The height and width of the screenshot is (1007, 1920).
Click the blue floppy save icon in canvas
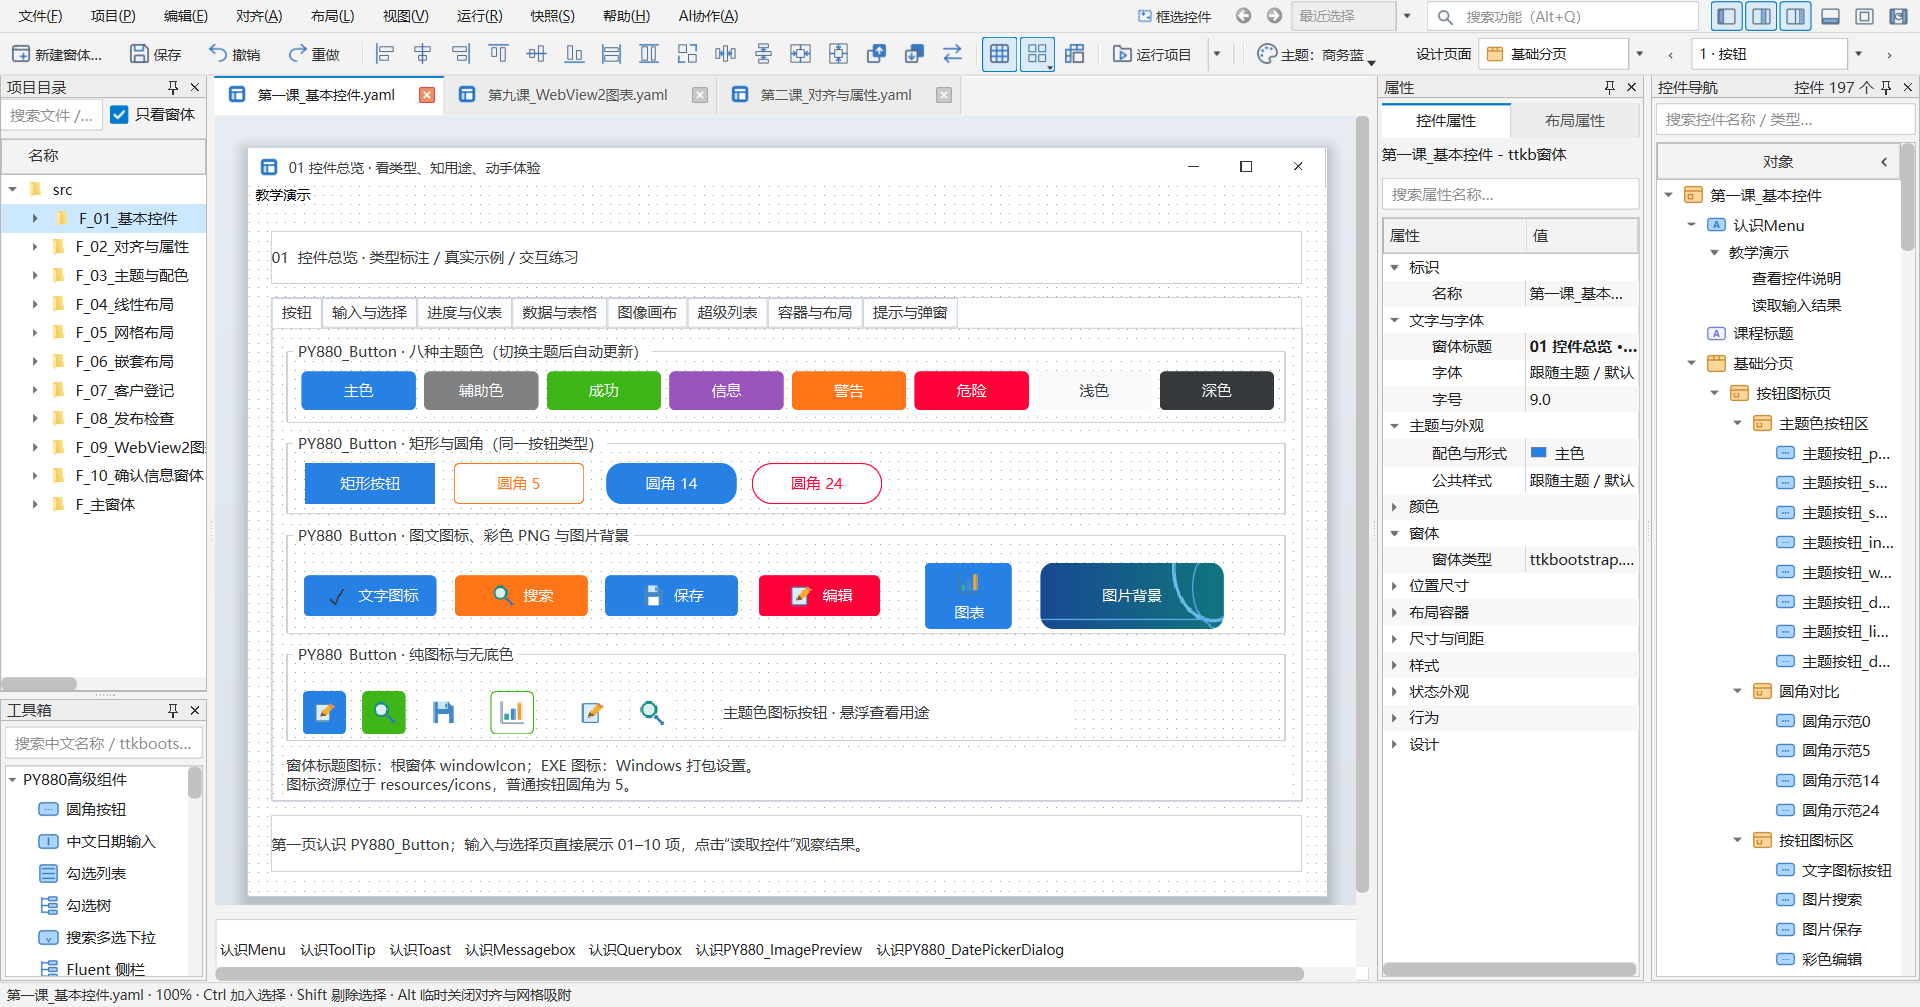coord(443,712)
